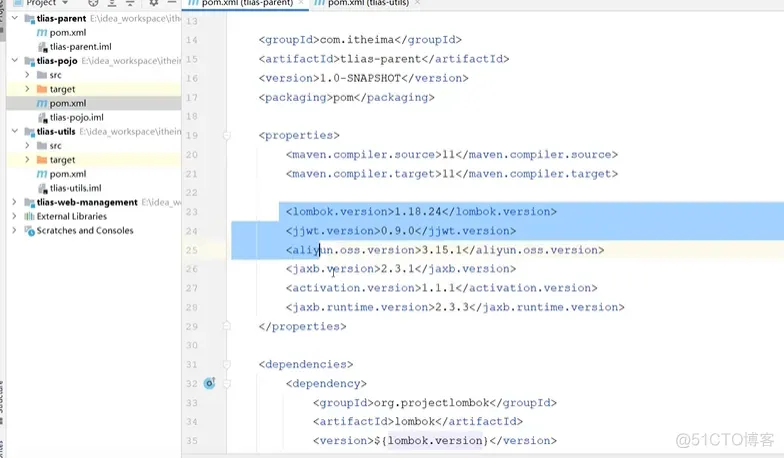Click Maven icon of pom.xml under tlias-parent
784x458 pixels.
coord(42,32)
